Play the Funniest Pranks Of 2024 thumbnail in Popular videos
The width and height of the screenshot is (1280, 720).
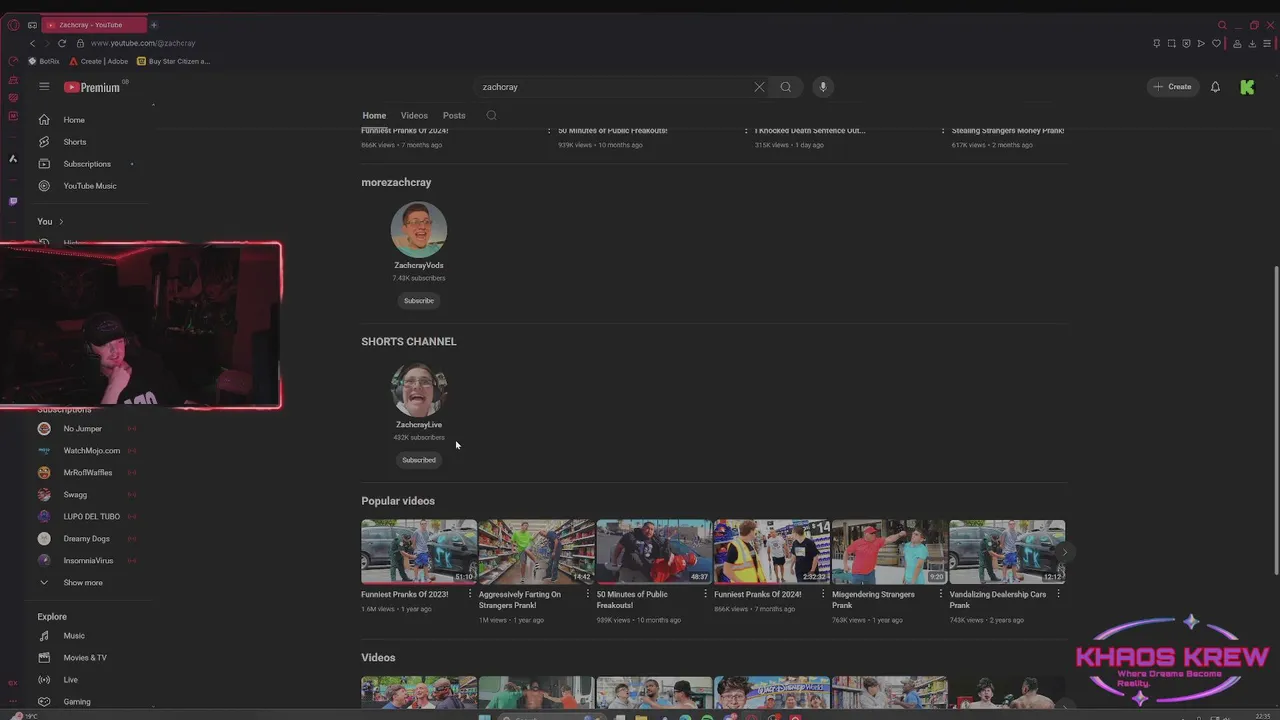[x=772, y=551]
